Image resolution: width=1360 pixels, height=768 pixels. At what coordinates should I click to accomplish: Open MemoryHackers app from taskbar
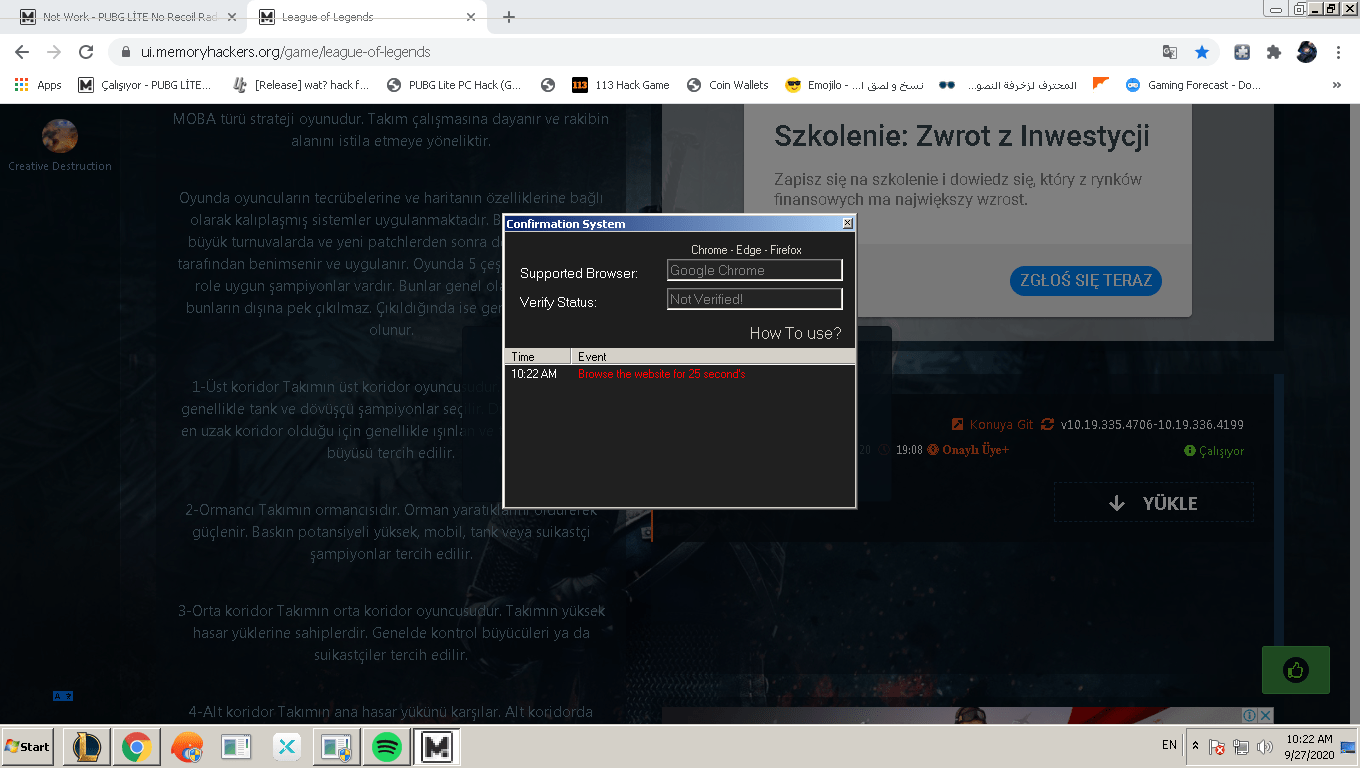click(x=436, y=746)
